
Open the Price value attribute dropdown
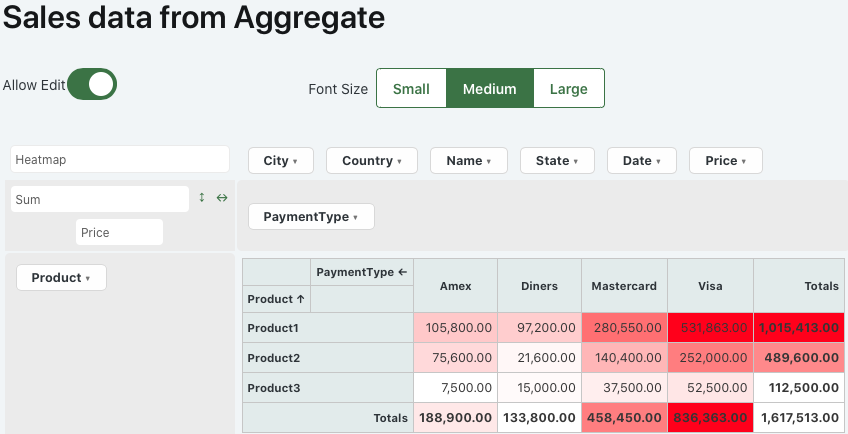tap(119, 232)
